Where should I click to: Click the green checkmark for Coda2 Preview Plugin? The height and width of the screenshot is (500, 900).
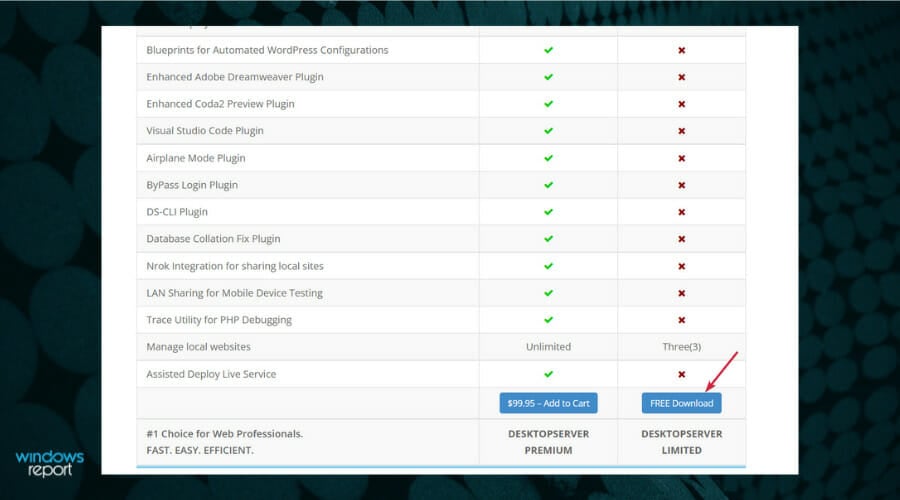click(x=549, y=104)
